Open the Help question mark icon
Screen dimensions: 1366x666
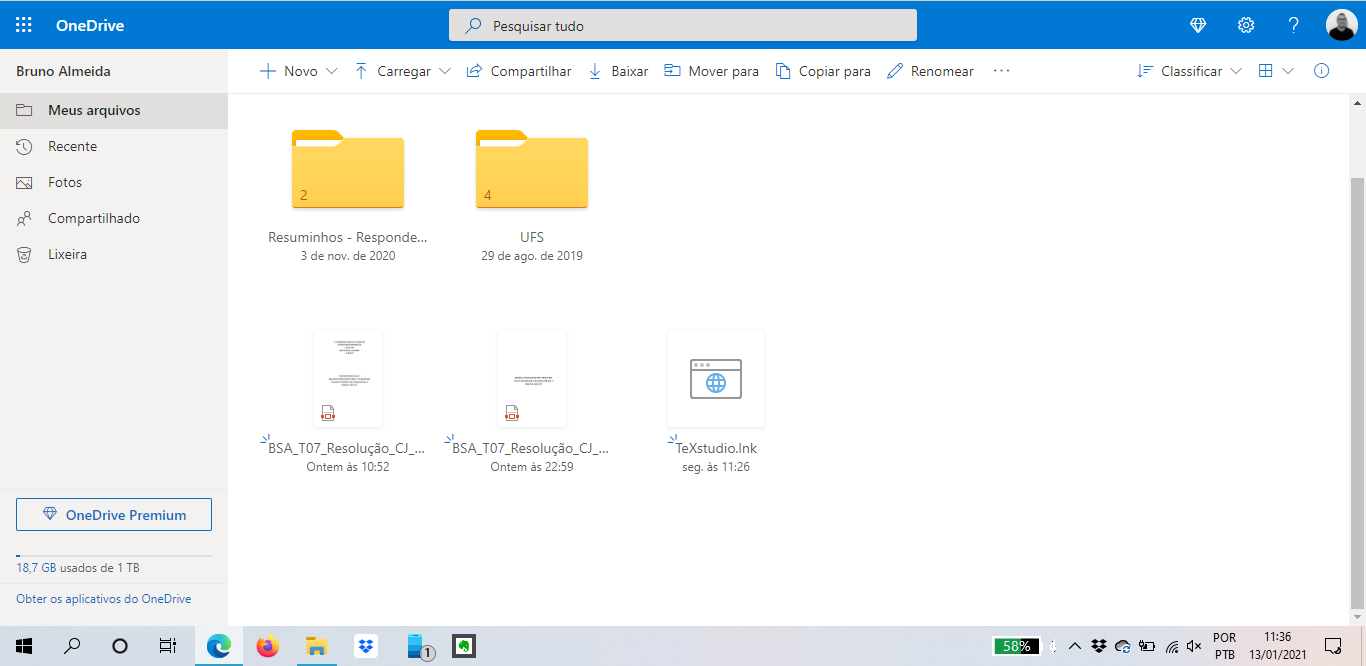point(1293,25)
